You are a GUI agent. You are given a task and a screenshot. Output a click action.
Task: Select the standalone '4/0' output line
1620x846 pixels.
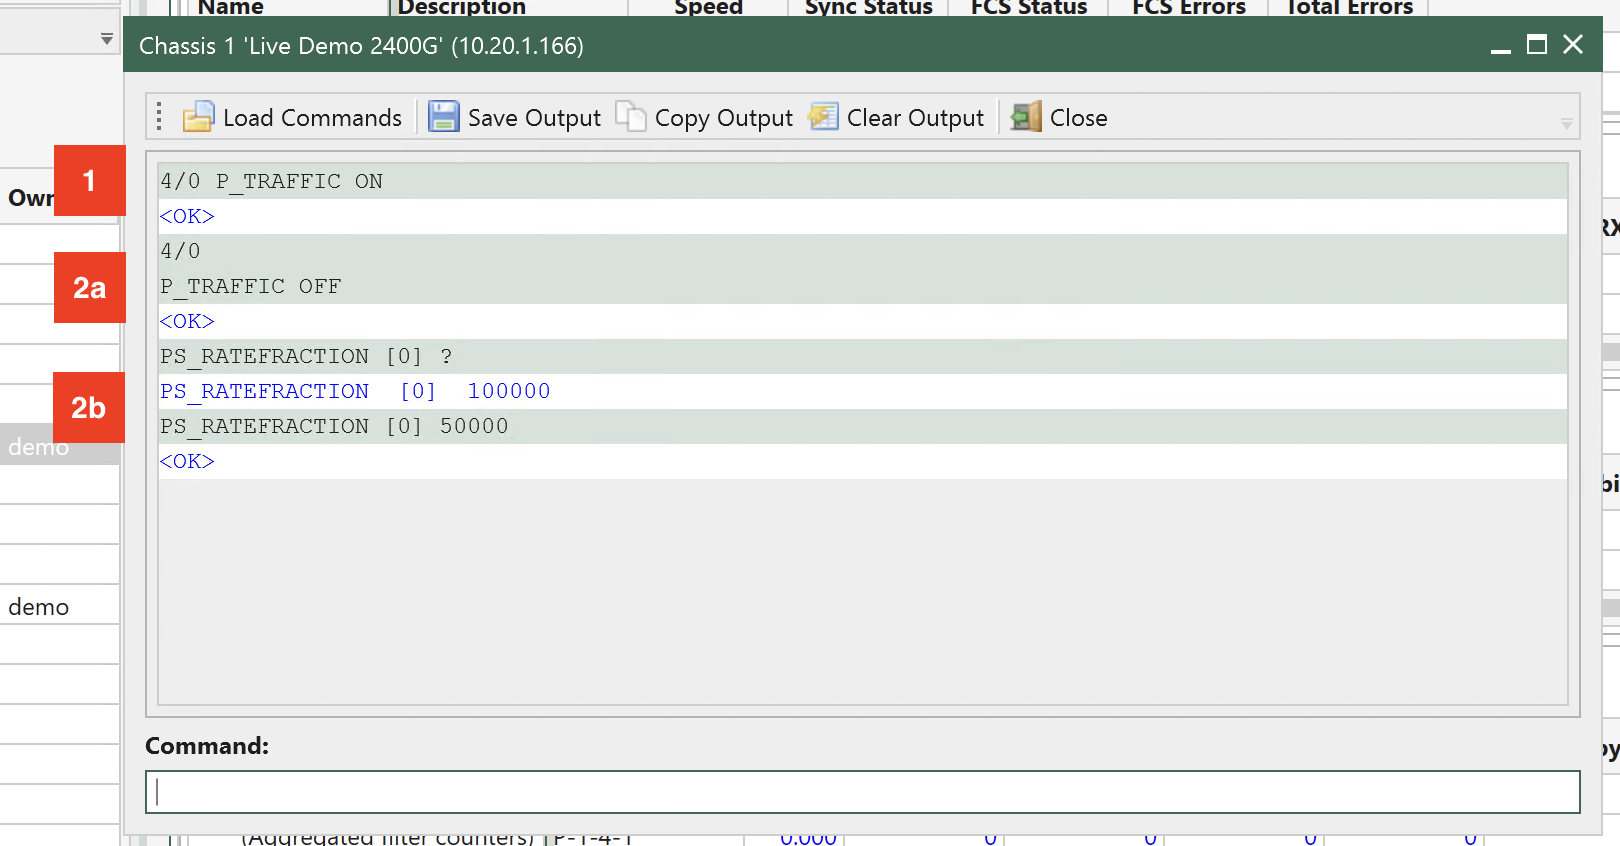862,251
